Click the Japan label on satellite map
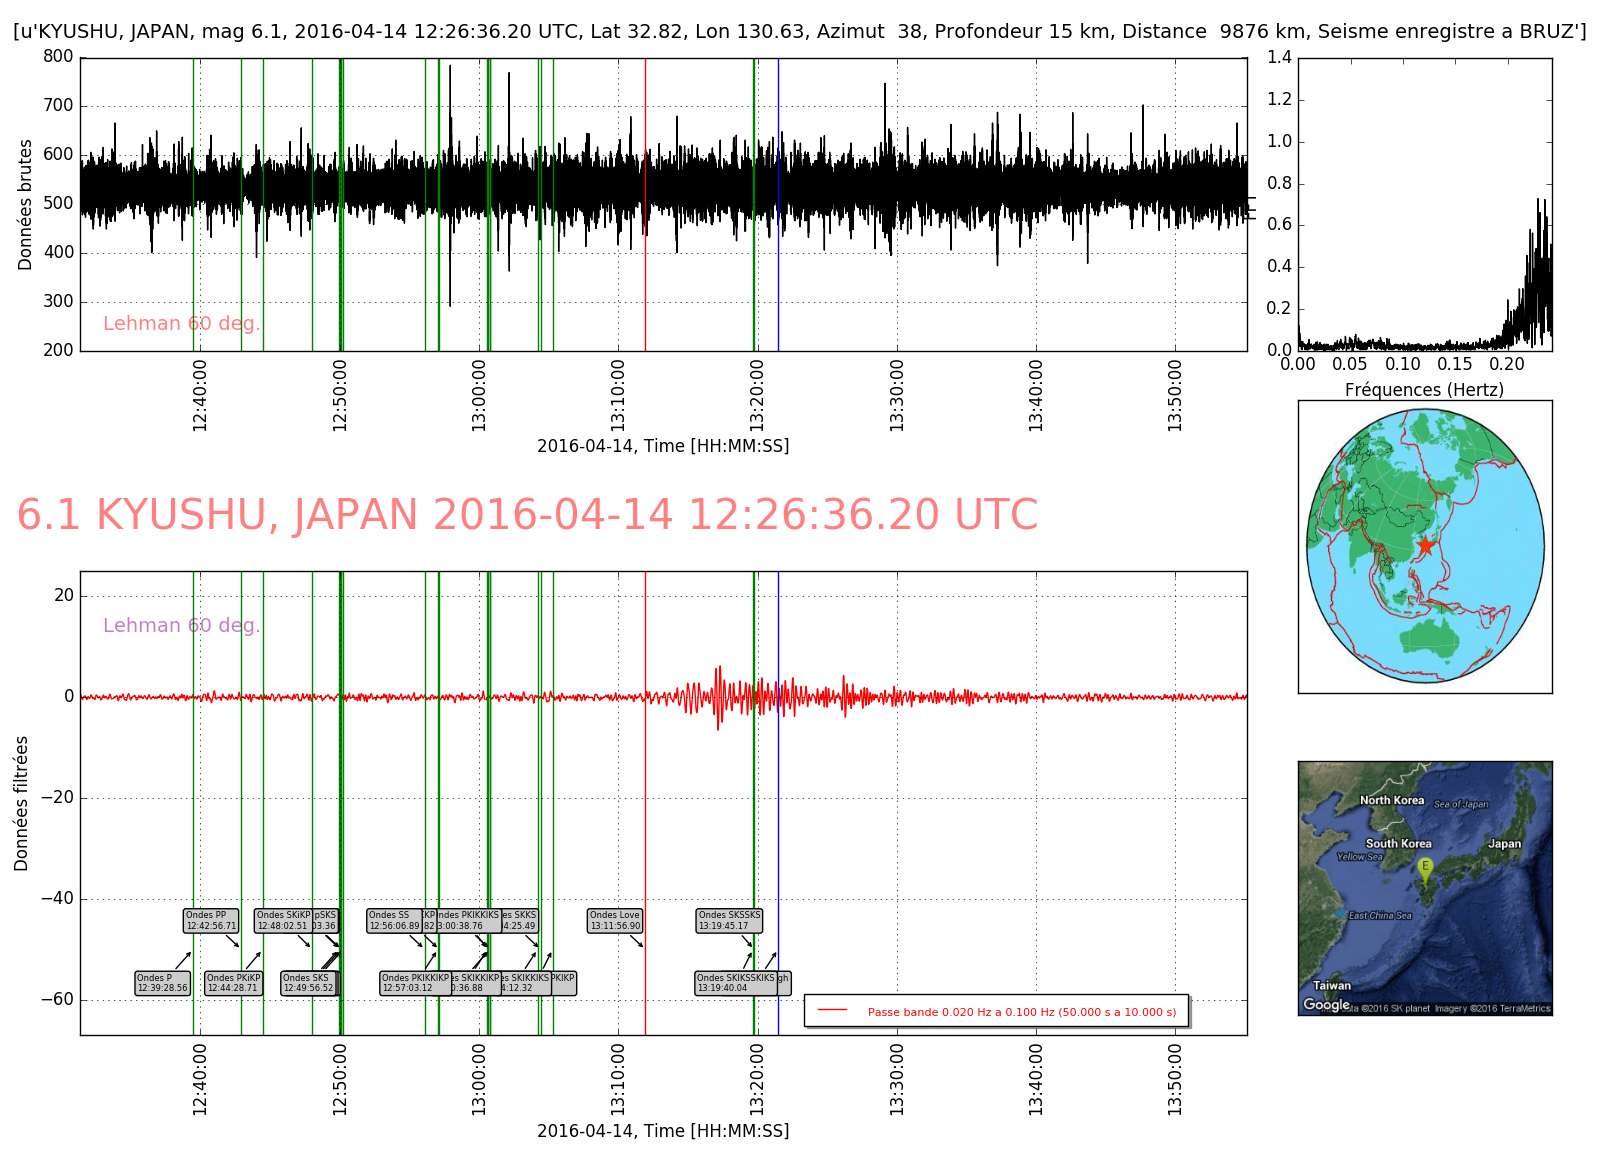 [1504, 844]
